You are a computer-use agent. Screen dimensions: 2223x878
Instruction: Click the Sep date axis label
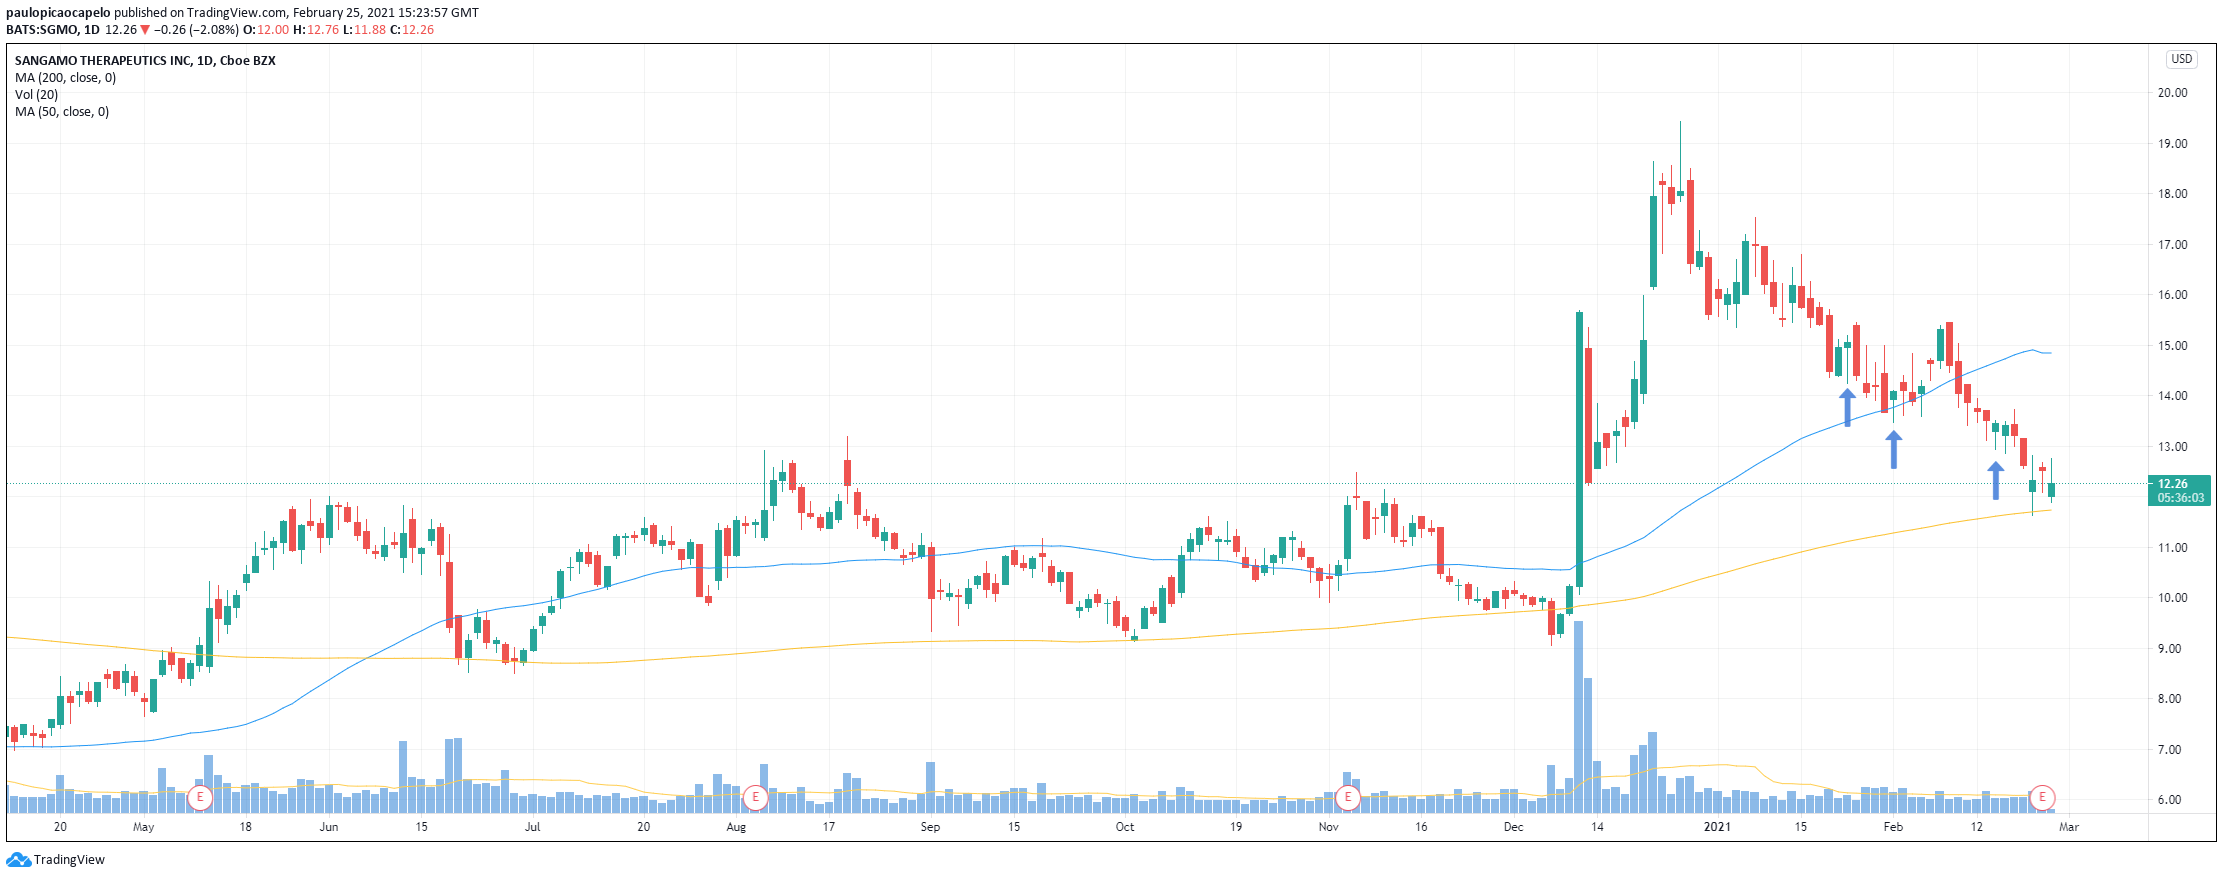(x=930, y=827)
